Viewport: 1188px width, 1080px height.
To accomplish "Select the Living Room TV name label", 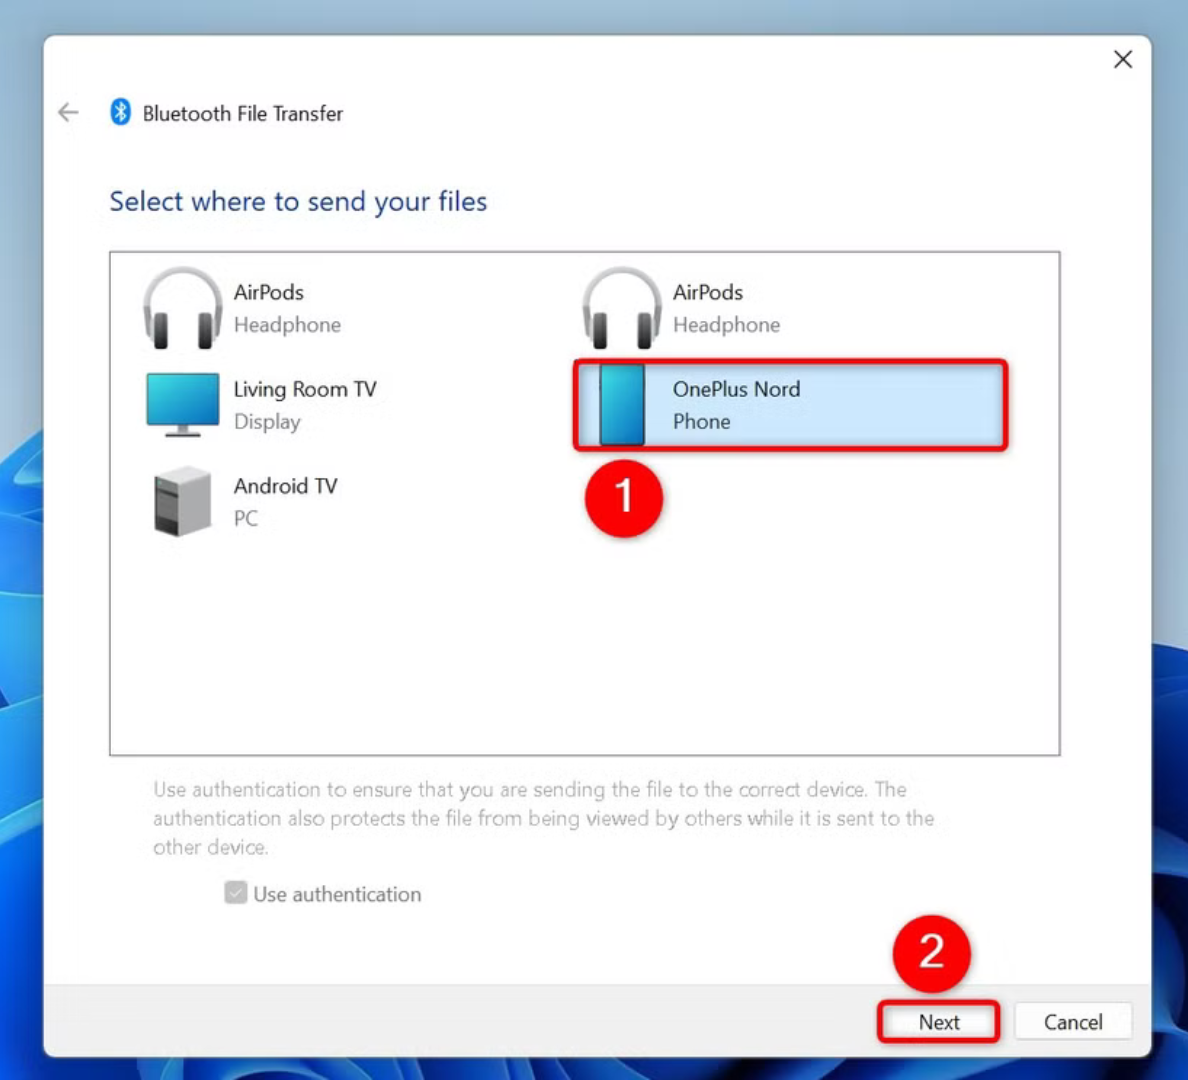I will (305, 389).
